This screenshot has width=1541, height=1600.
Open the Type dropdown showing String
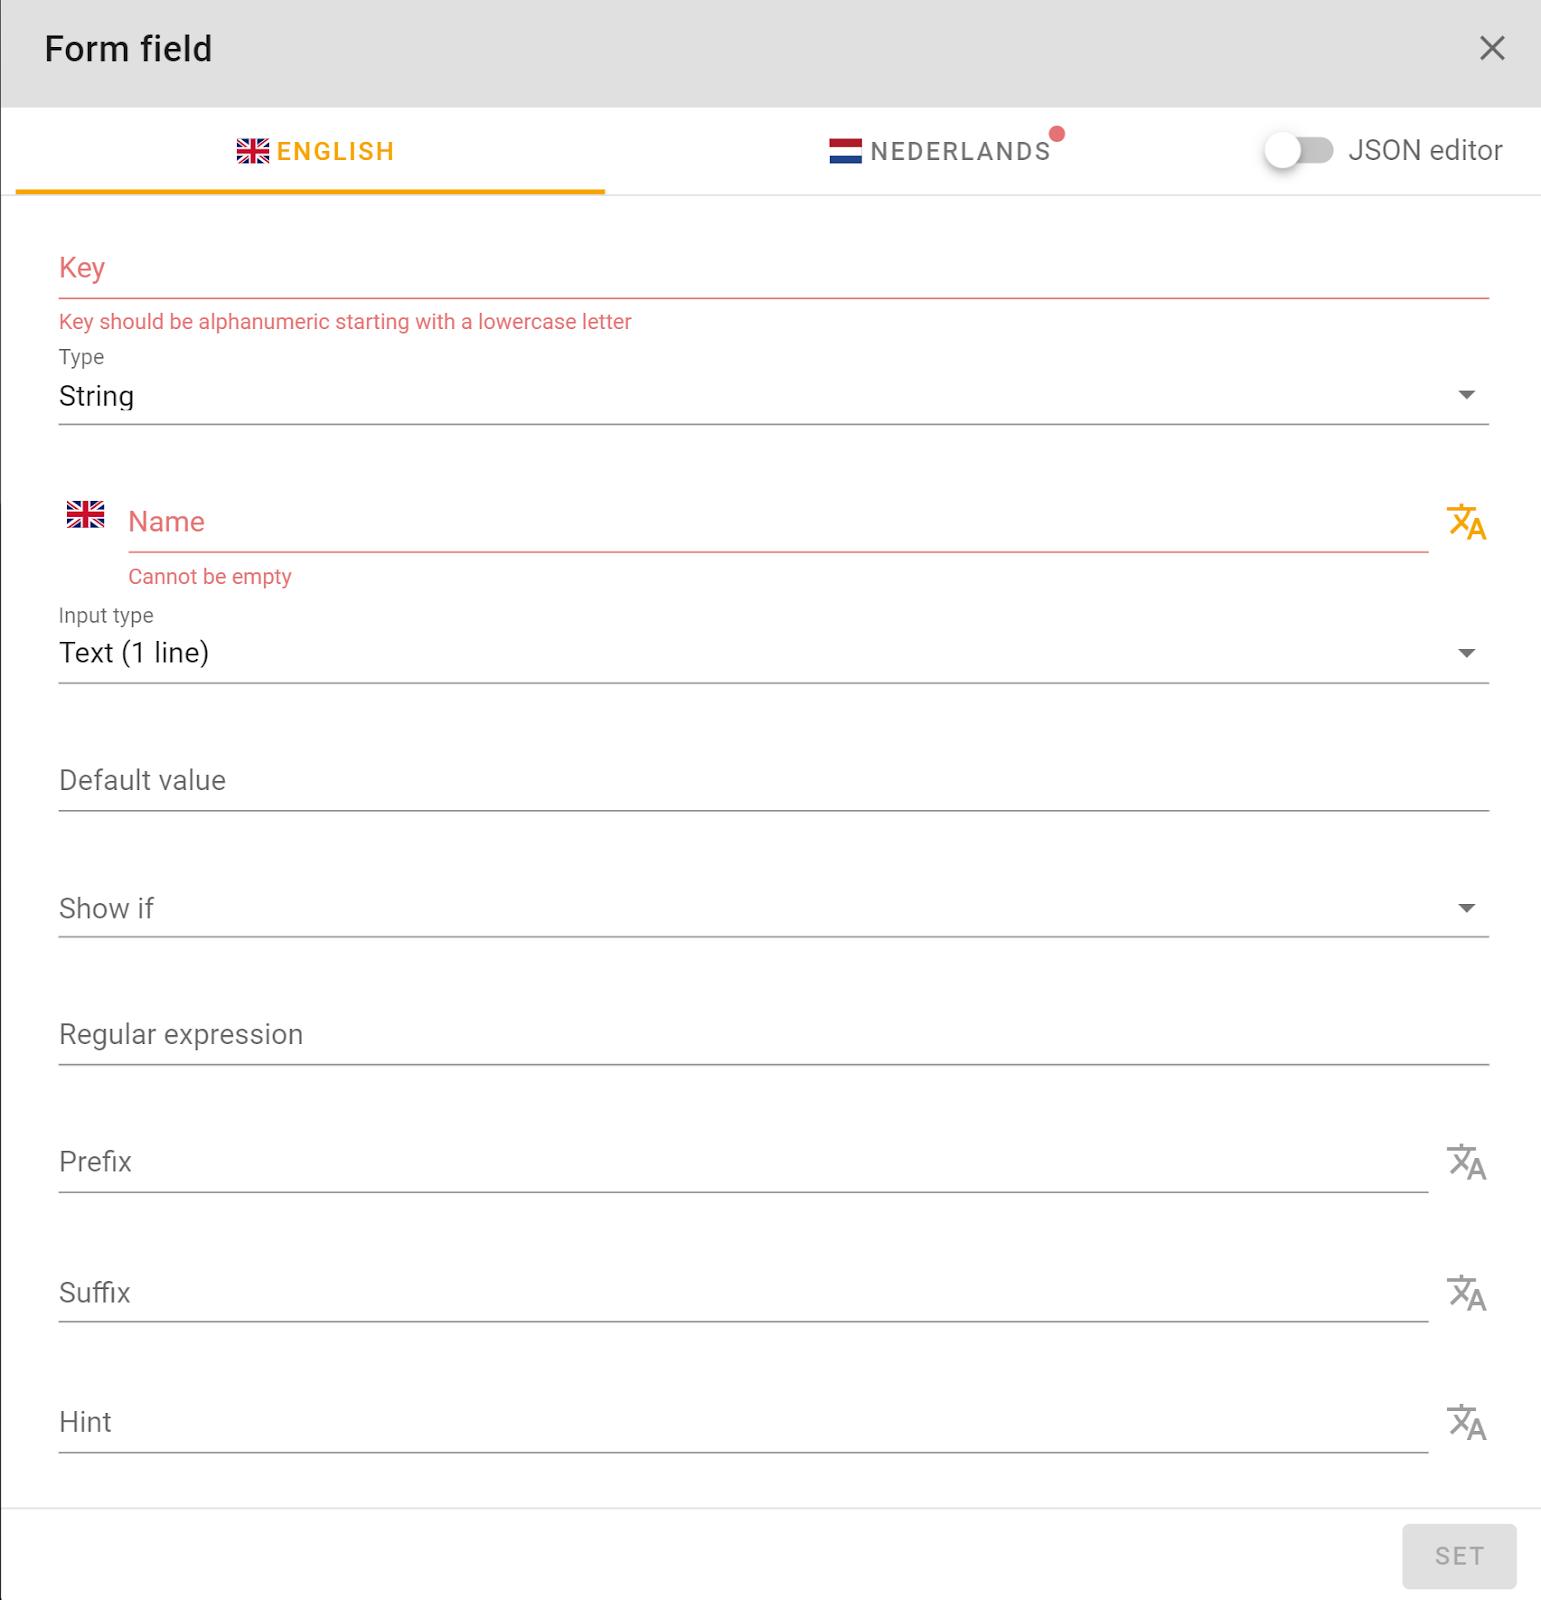tap(1466, 394)
